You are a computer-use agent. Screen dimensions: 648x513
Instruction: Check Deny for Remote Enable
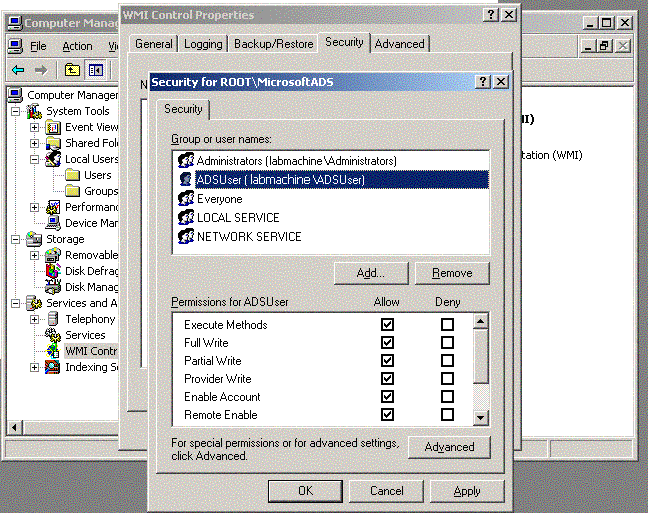click(x=447, y=415)
